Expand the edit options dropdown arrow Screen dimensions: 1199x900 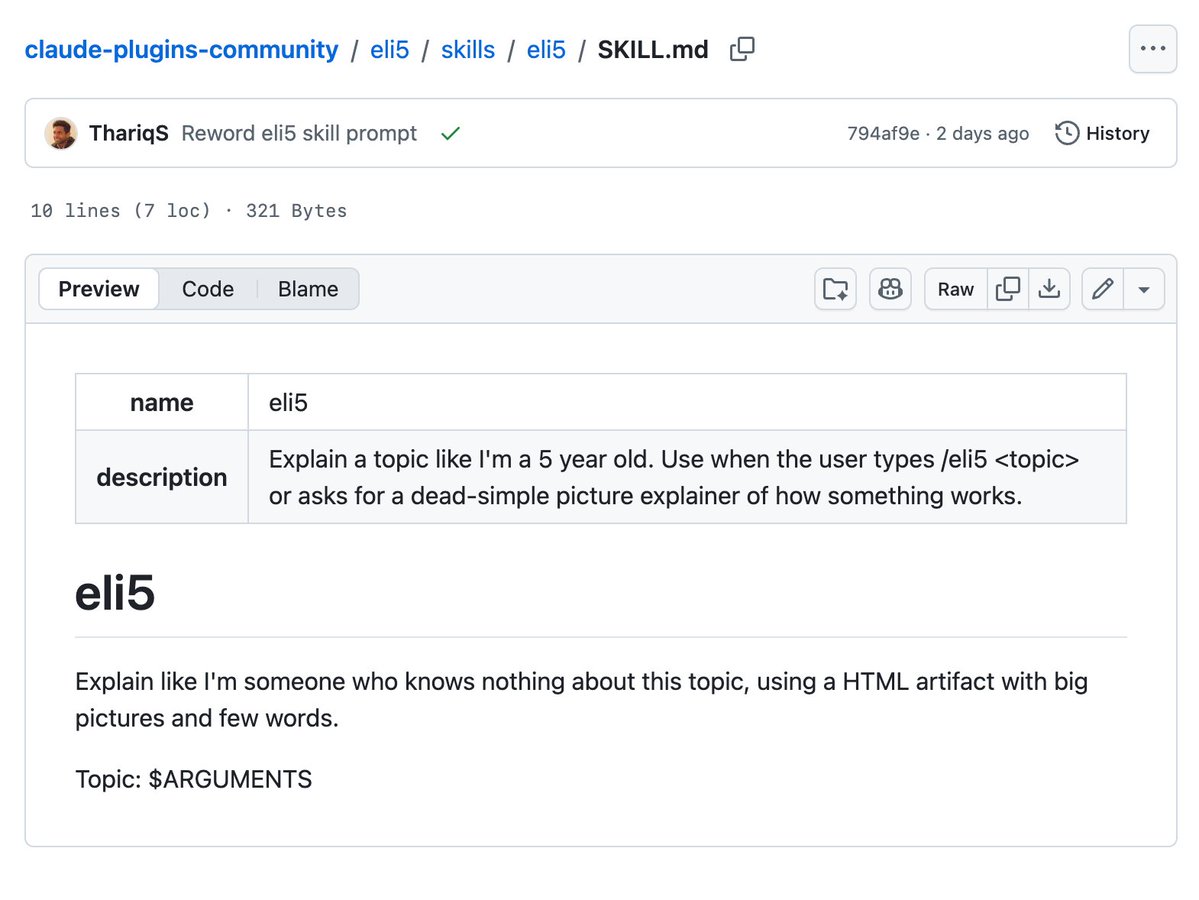(1144, 289)
